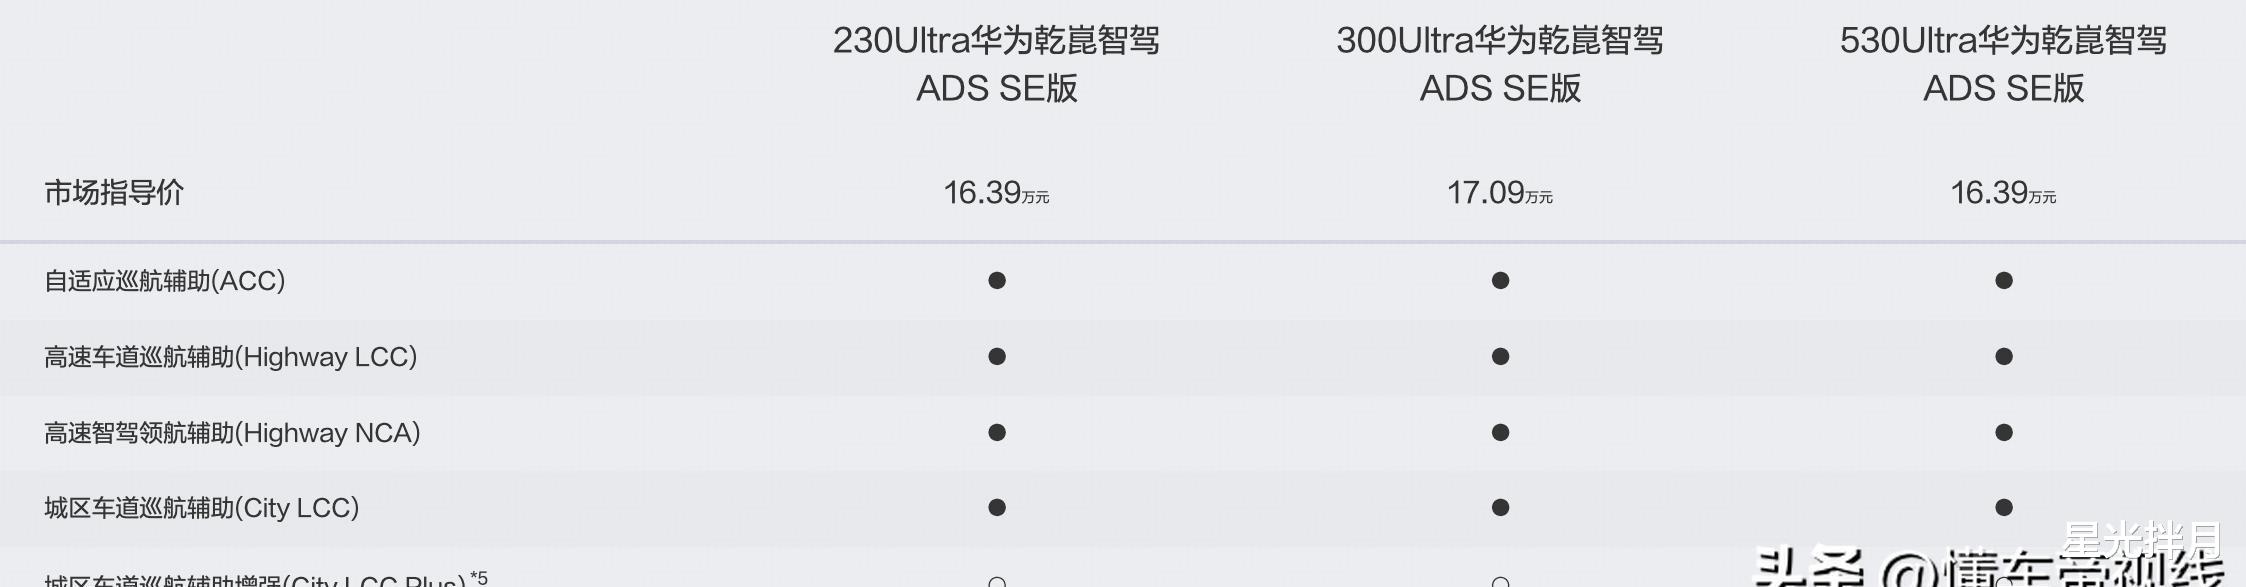Click City LCC dot under 530Ultra
The image size is (2246, 587).
pos(2004,508)
